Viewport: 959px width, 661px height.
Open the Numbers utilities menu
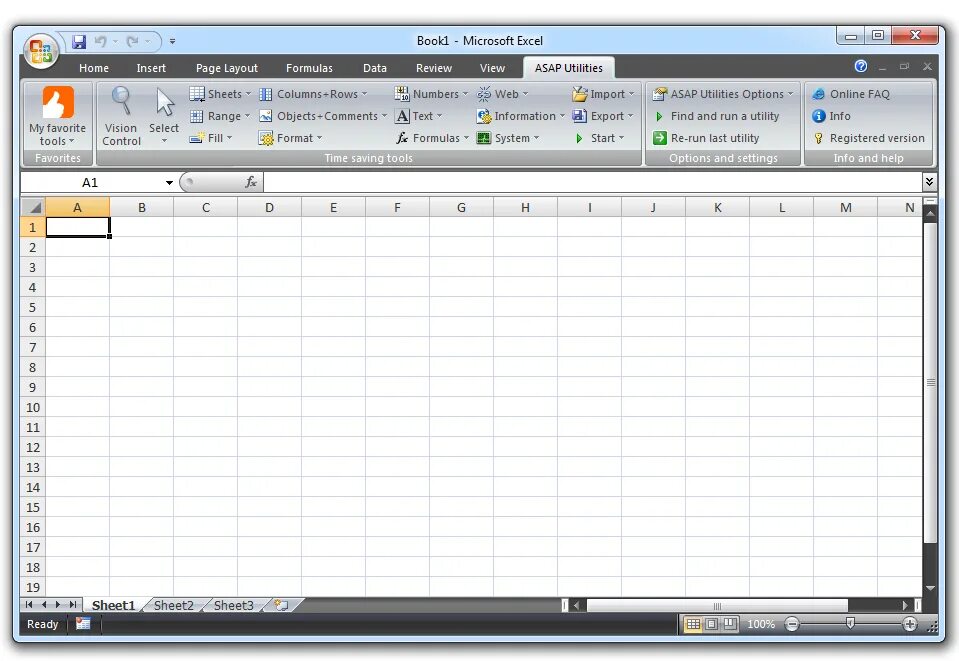coord(431,94)
